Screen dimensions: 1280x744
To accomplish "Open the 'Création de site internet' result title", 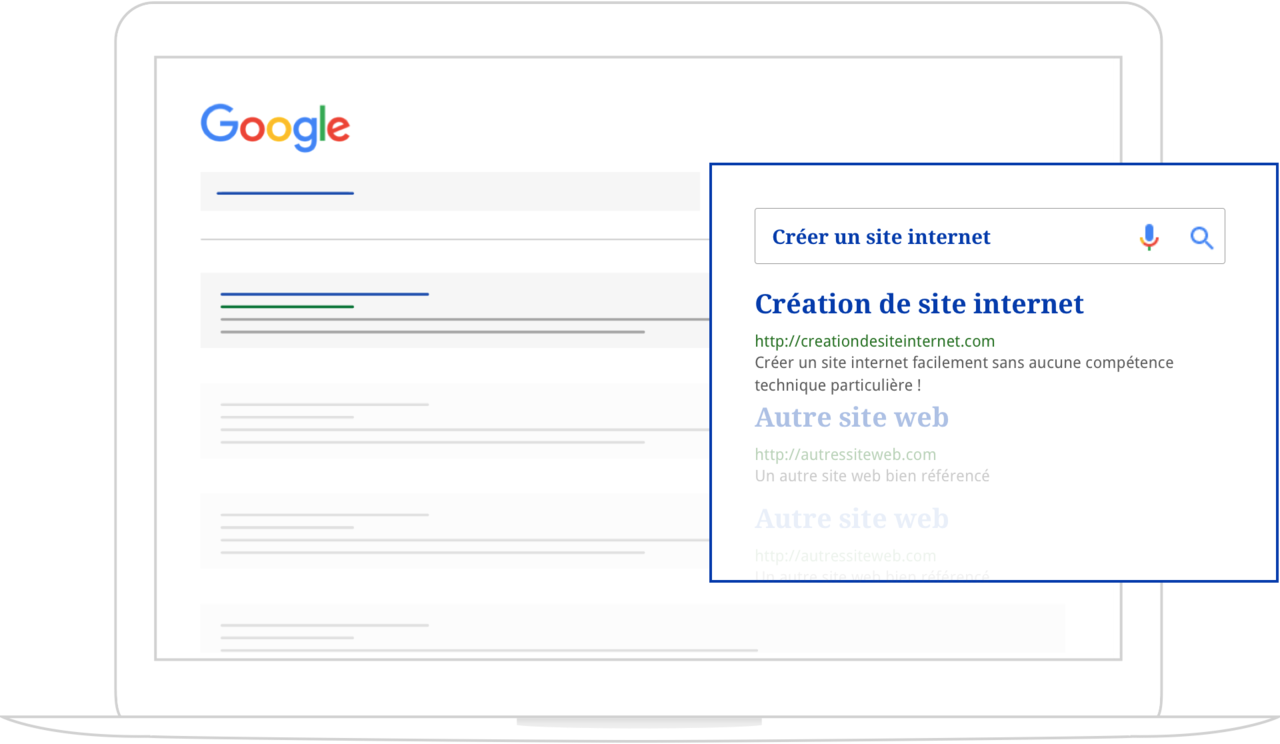I will 919,303.
